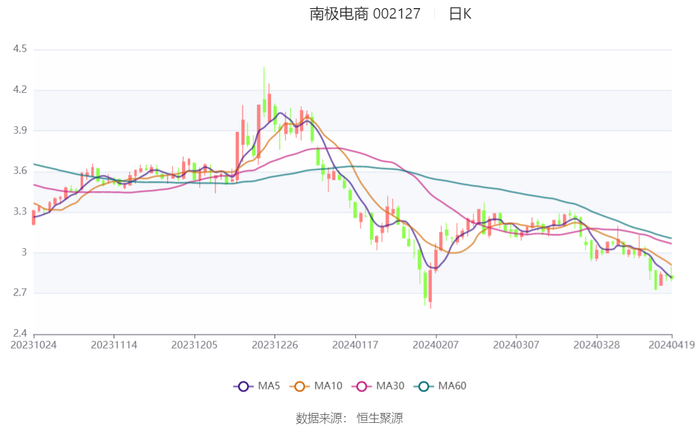The width and height of the screenshot is (700, 426).
Task: Click the 3.6 price axis label
Action: coord(20,171)
